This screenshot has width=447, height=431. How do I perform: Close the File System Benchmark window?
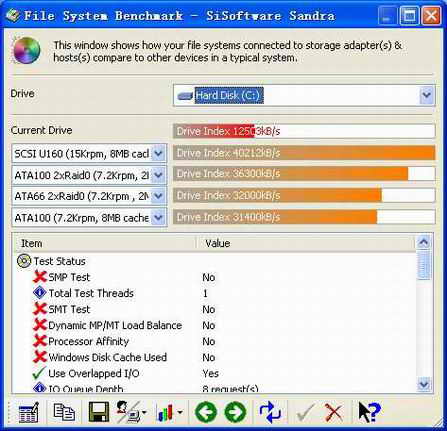click(431, 15)
